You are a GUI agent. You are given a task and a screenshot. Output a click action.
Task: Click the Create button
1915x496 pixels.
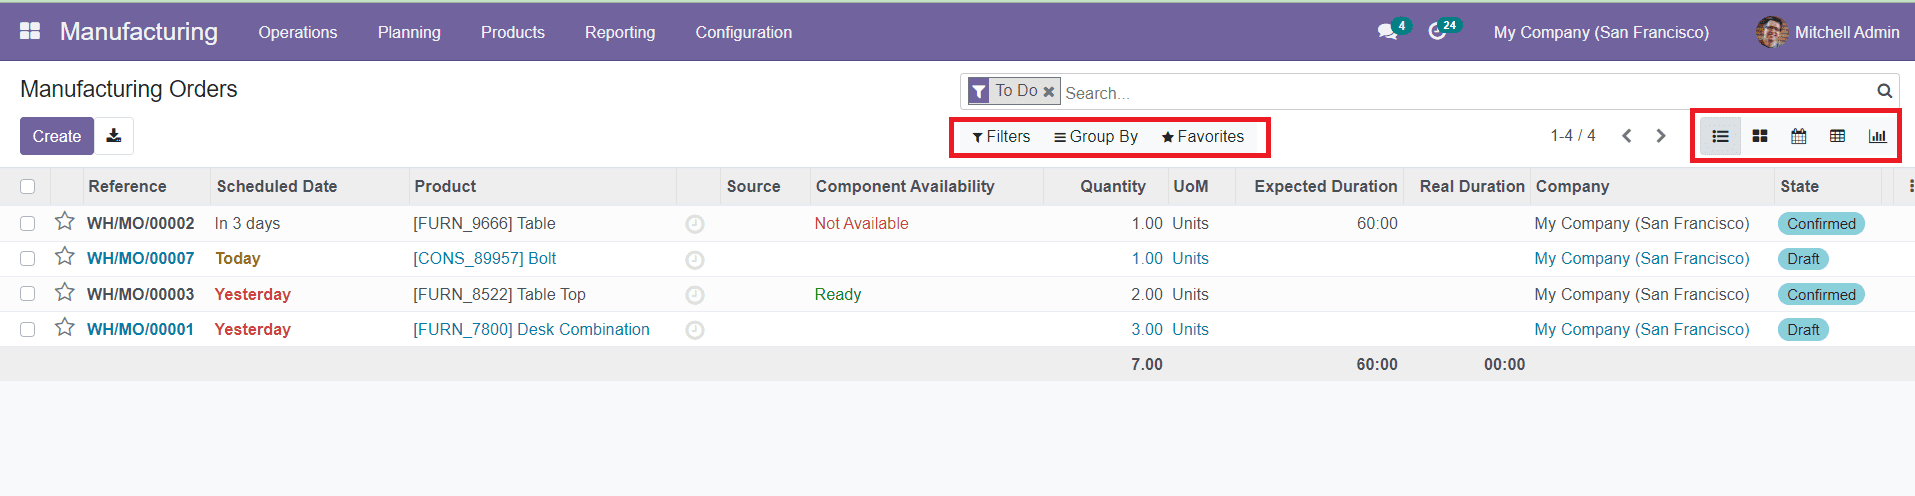click(x=57, y=136)
